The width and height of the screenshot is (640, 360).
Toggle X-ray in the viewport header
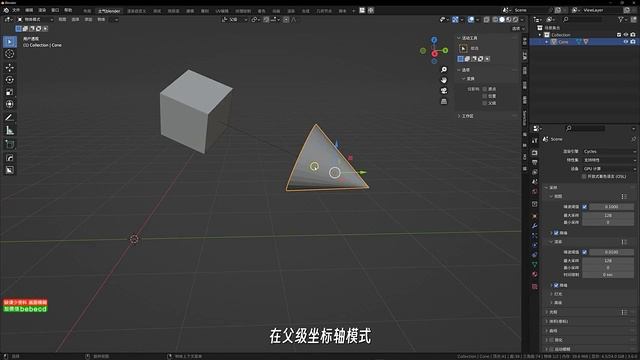pyautogui.click(x=487, y=19)
